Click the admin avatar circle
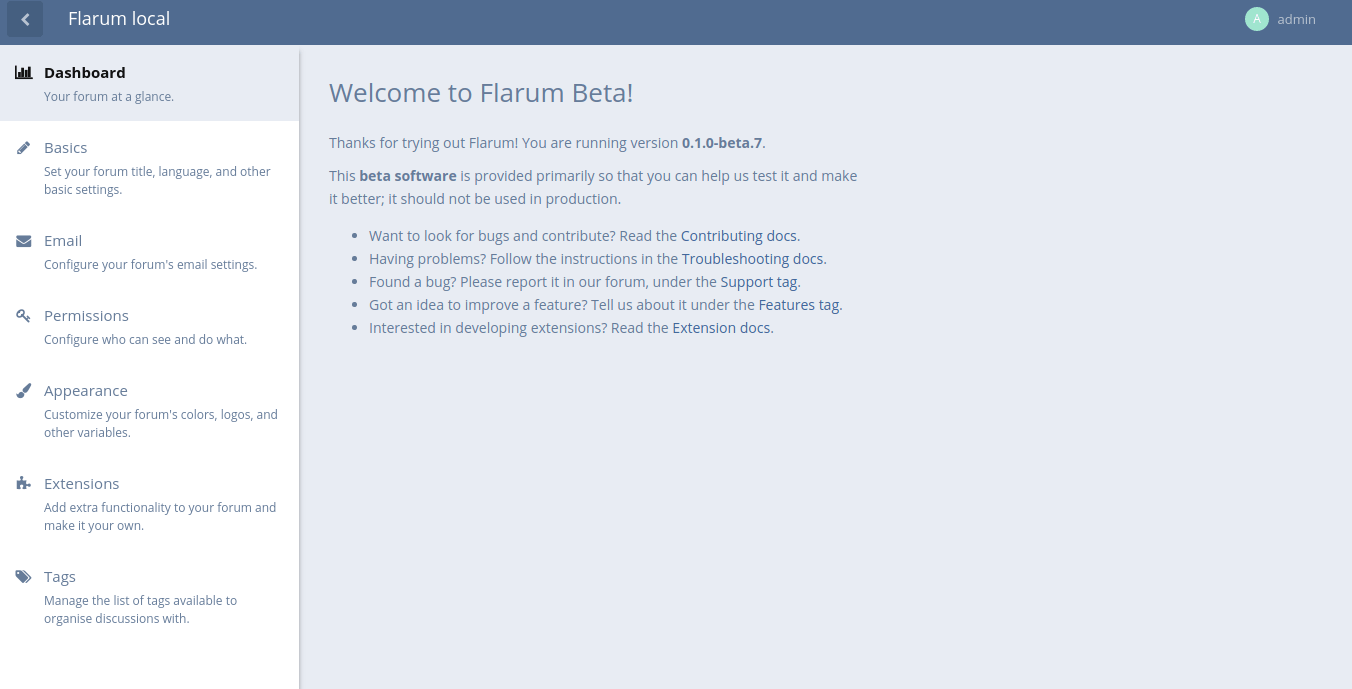1352x689 pixels. pyautogui.click(x=1257, y=19)
